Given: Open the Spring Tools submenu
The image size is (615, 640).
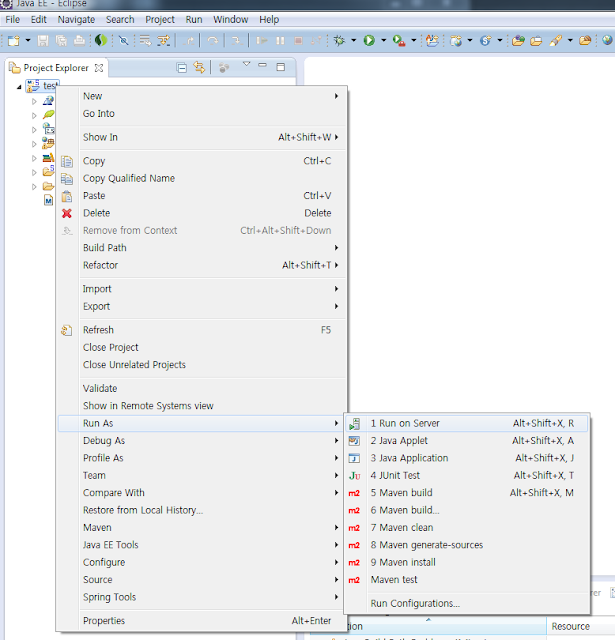Looking at the screenshot, I should click(202, 597).
